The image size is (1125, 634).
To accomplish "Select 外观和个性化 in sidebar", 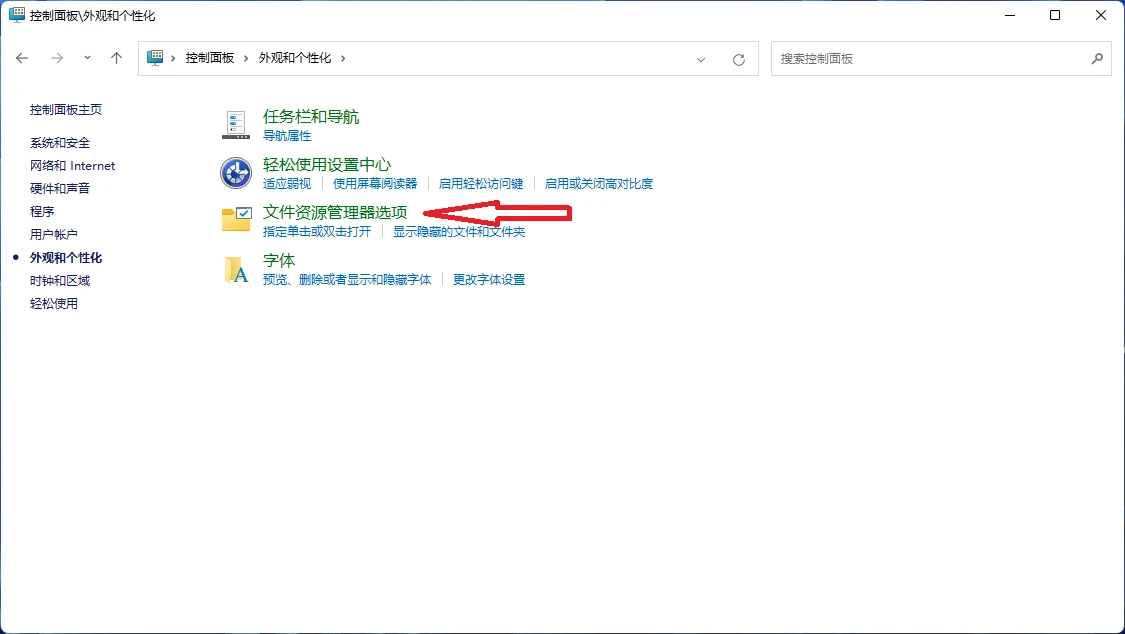I will (x=66, y=257).
